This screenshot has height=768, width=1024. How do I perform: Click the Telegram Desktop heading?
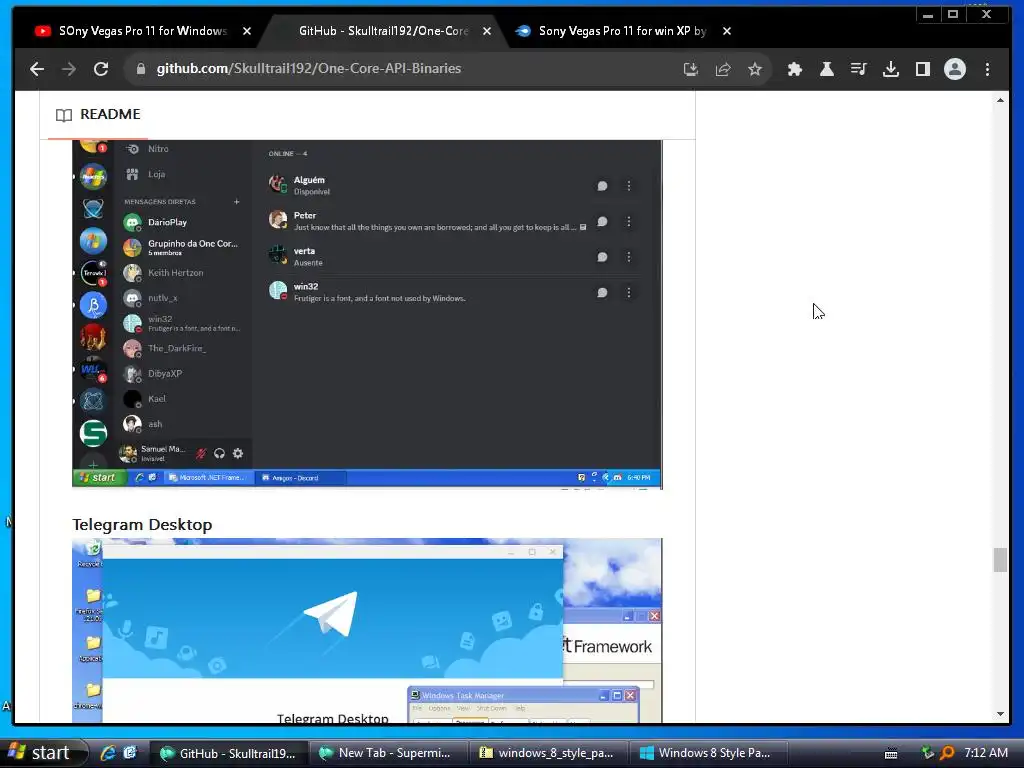[142, 524]
